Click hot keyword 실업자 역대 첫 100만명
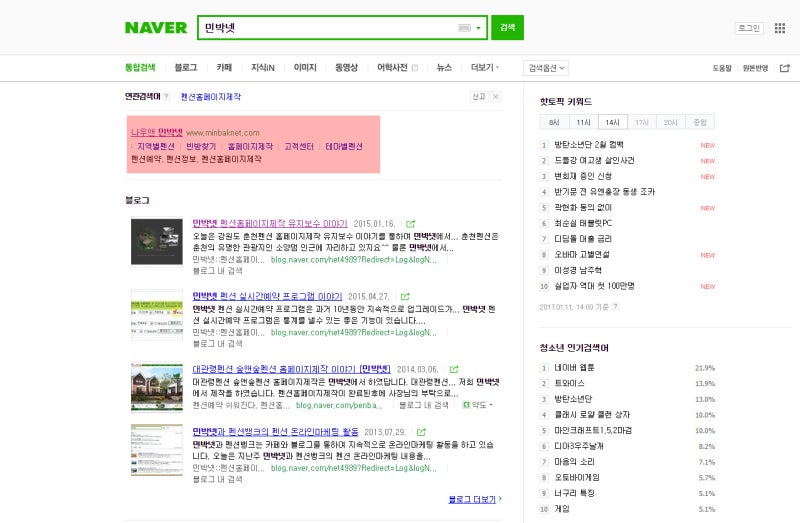The height and width of the screenshot is (523, 800). point(594,286)
